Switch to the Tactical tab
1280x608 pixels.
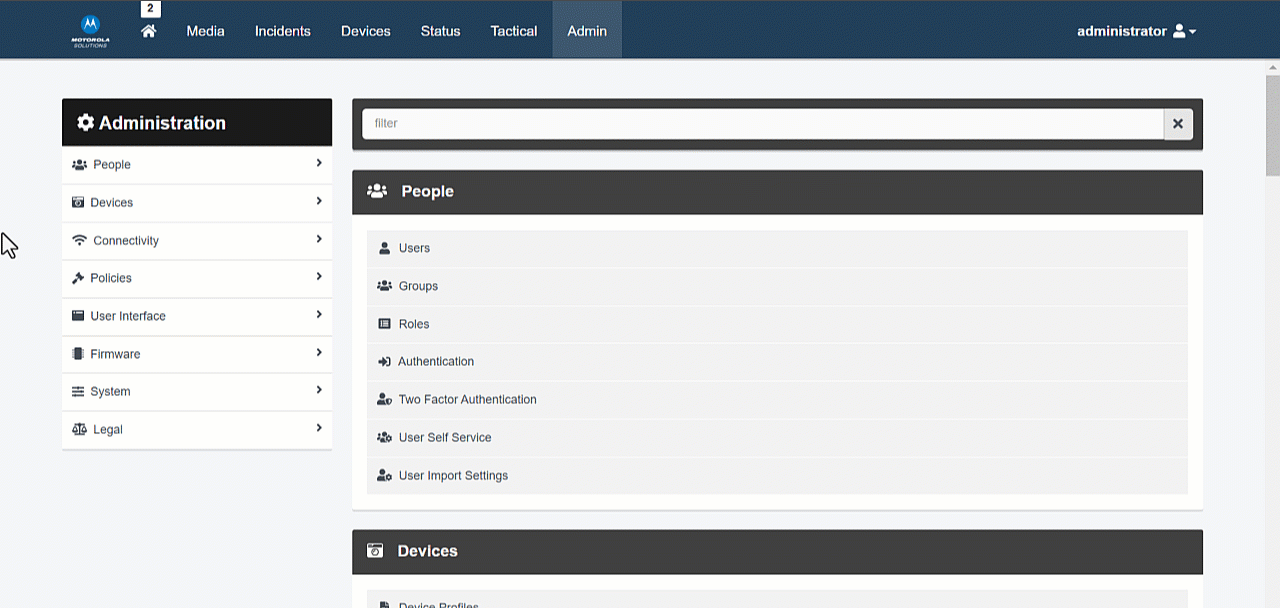click(513, 31)
